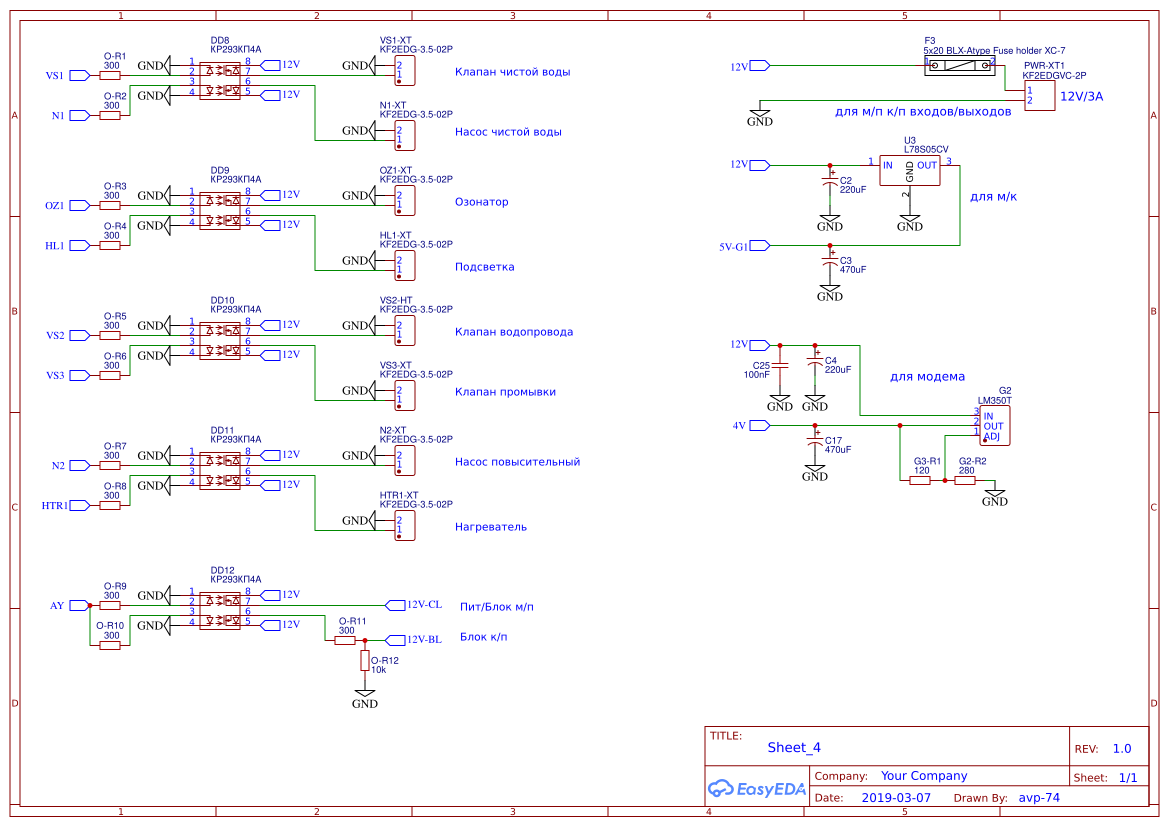The height and width of the screenshot is (827, 1169).
Task: Click the EasyEDA logo in title block
Action: (x=757, y=789)
